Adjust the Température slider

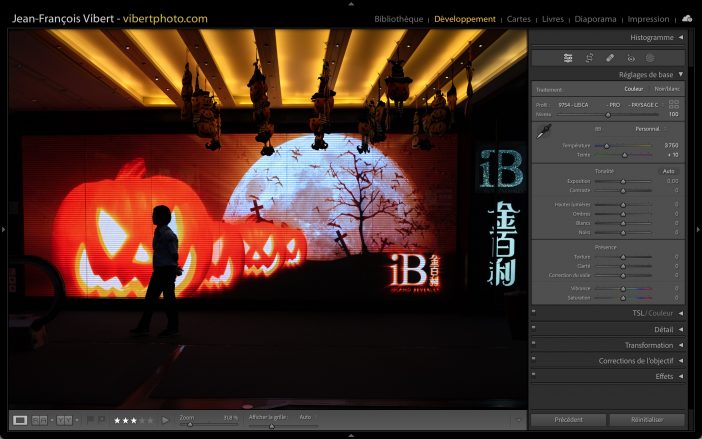coord(606,146)
